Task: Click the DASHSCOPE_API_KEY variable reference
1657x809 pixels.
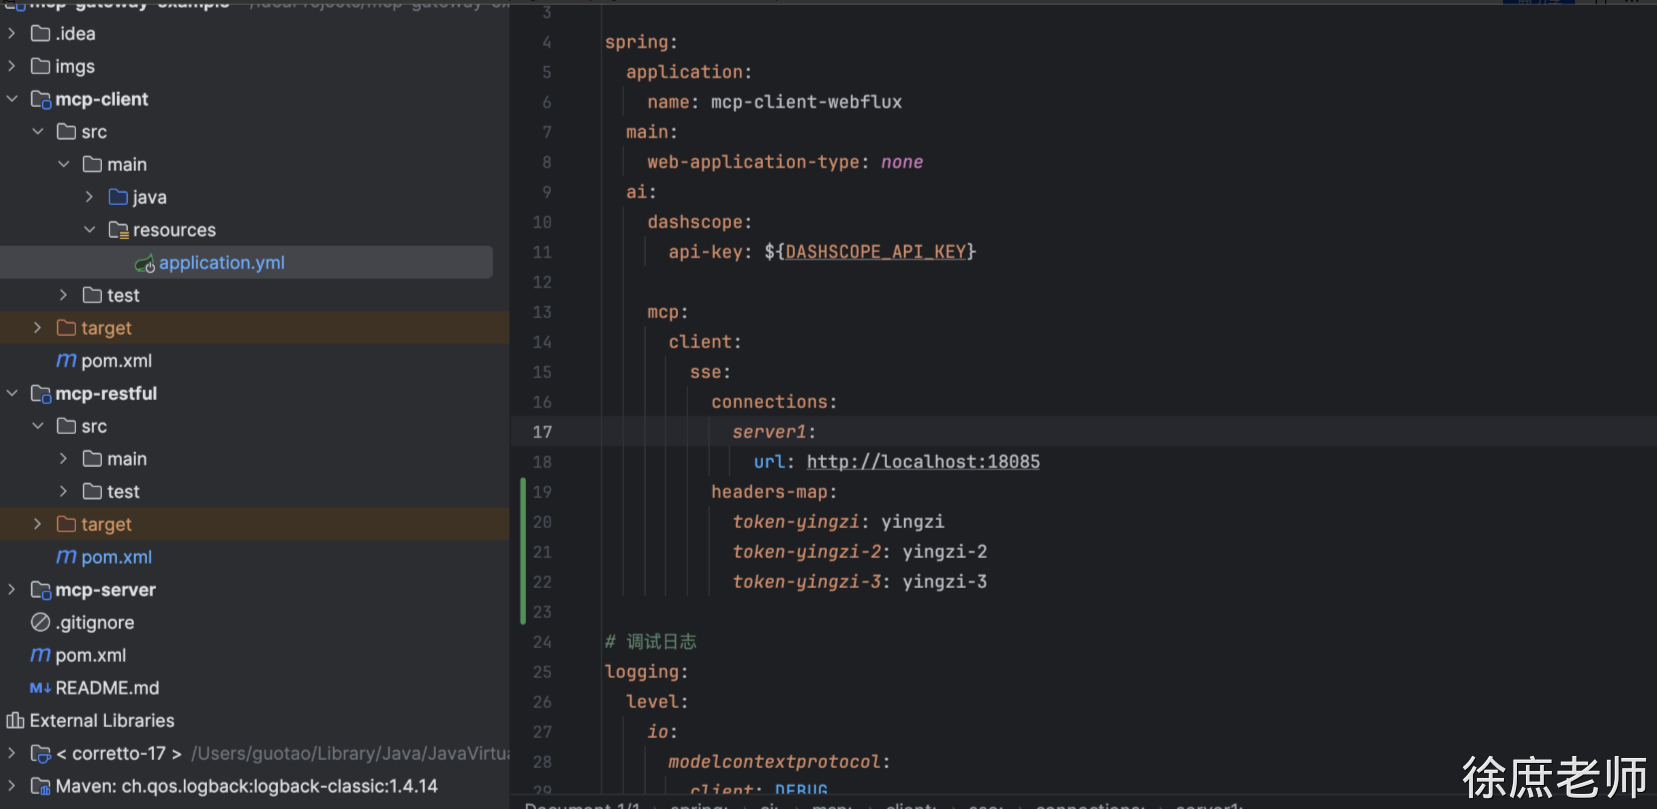Action: pyautogui.click(x=875, y=252)
